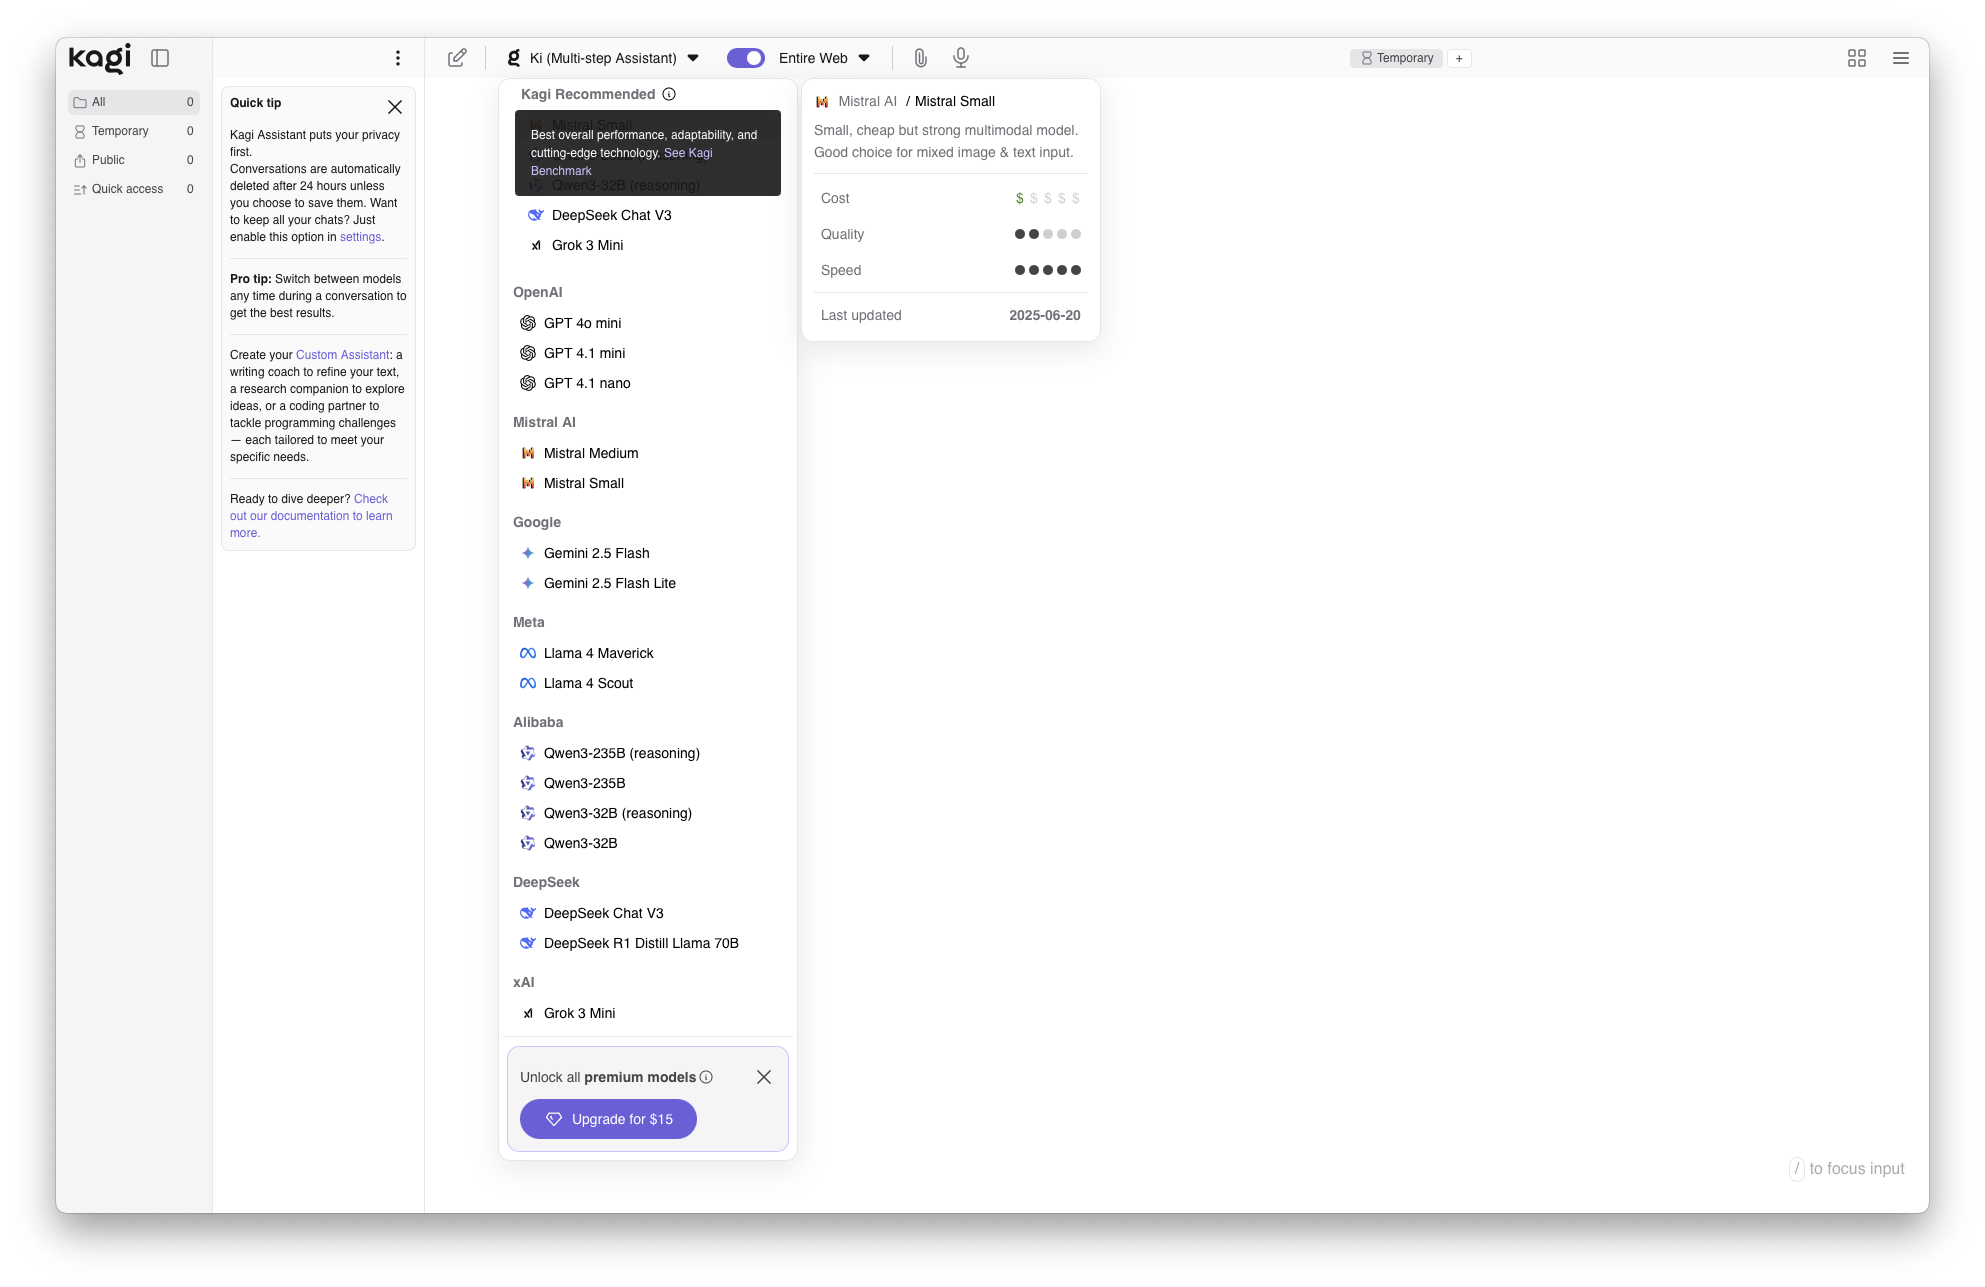Viewport: 1985px width, 1287px height.
Task: Click info icon beside Kagi Recommended
Action: (669, 94)
